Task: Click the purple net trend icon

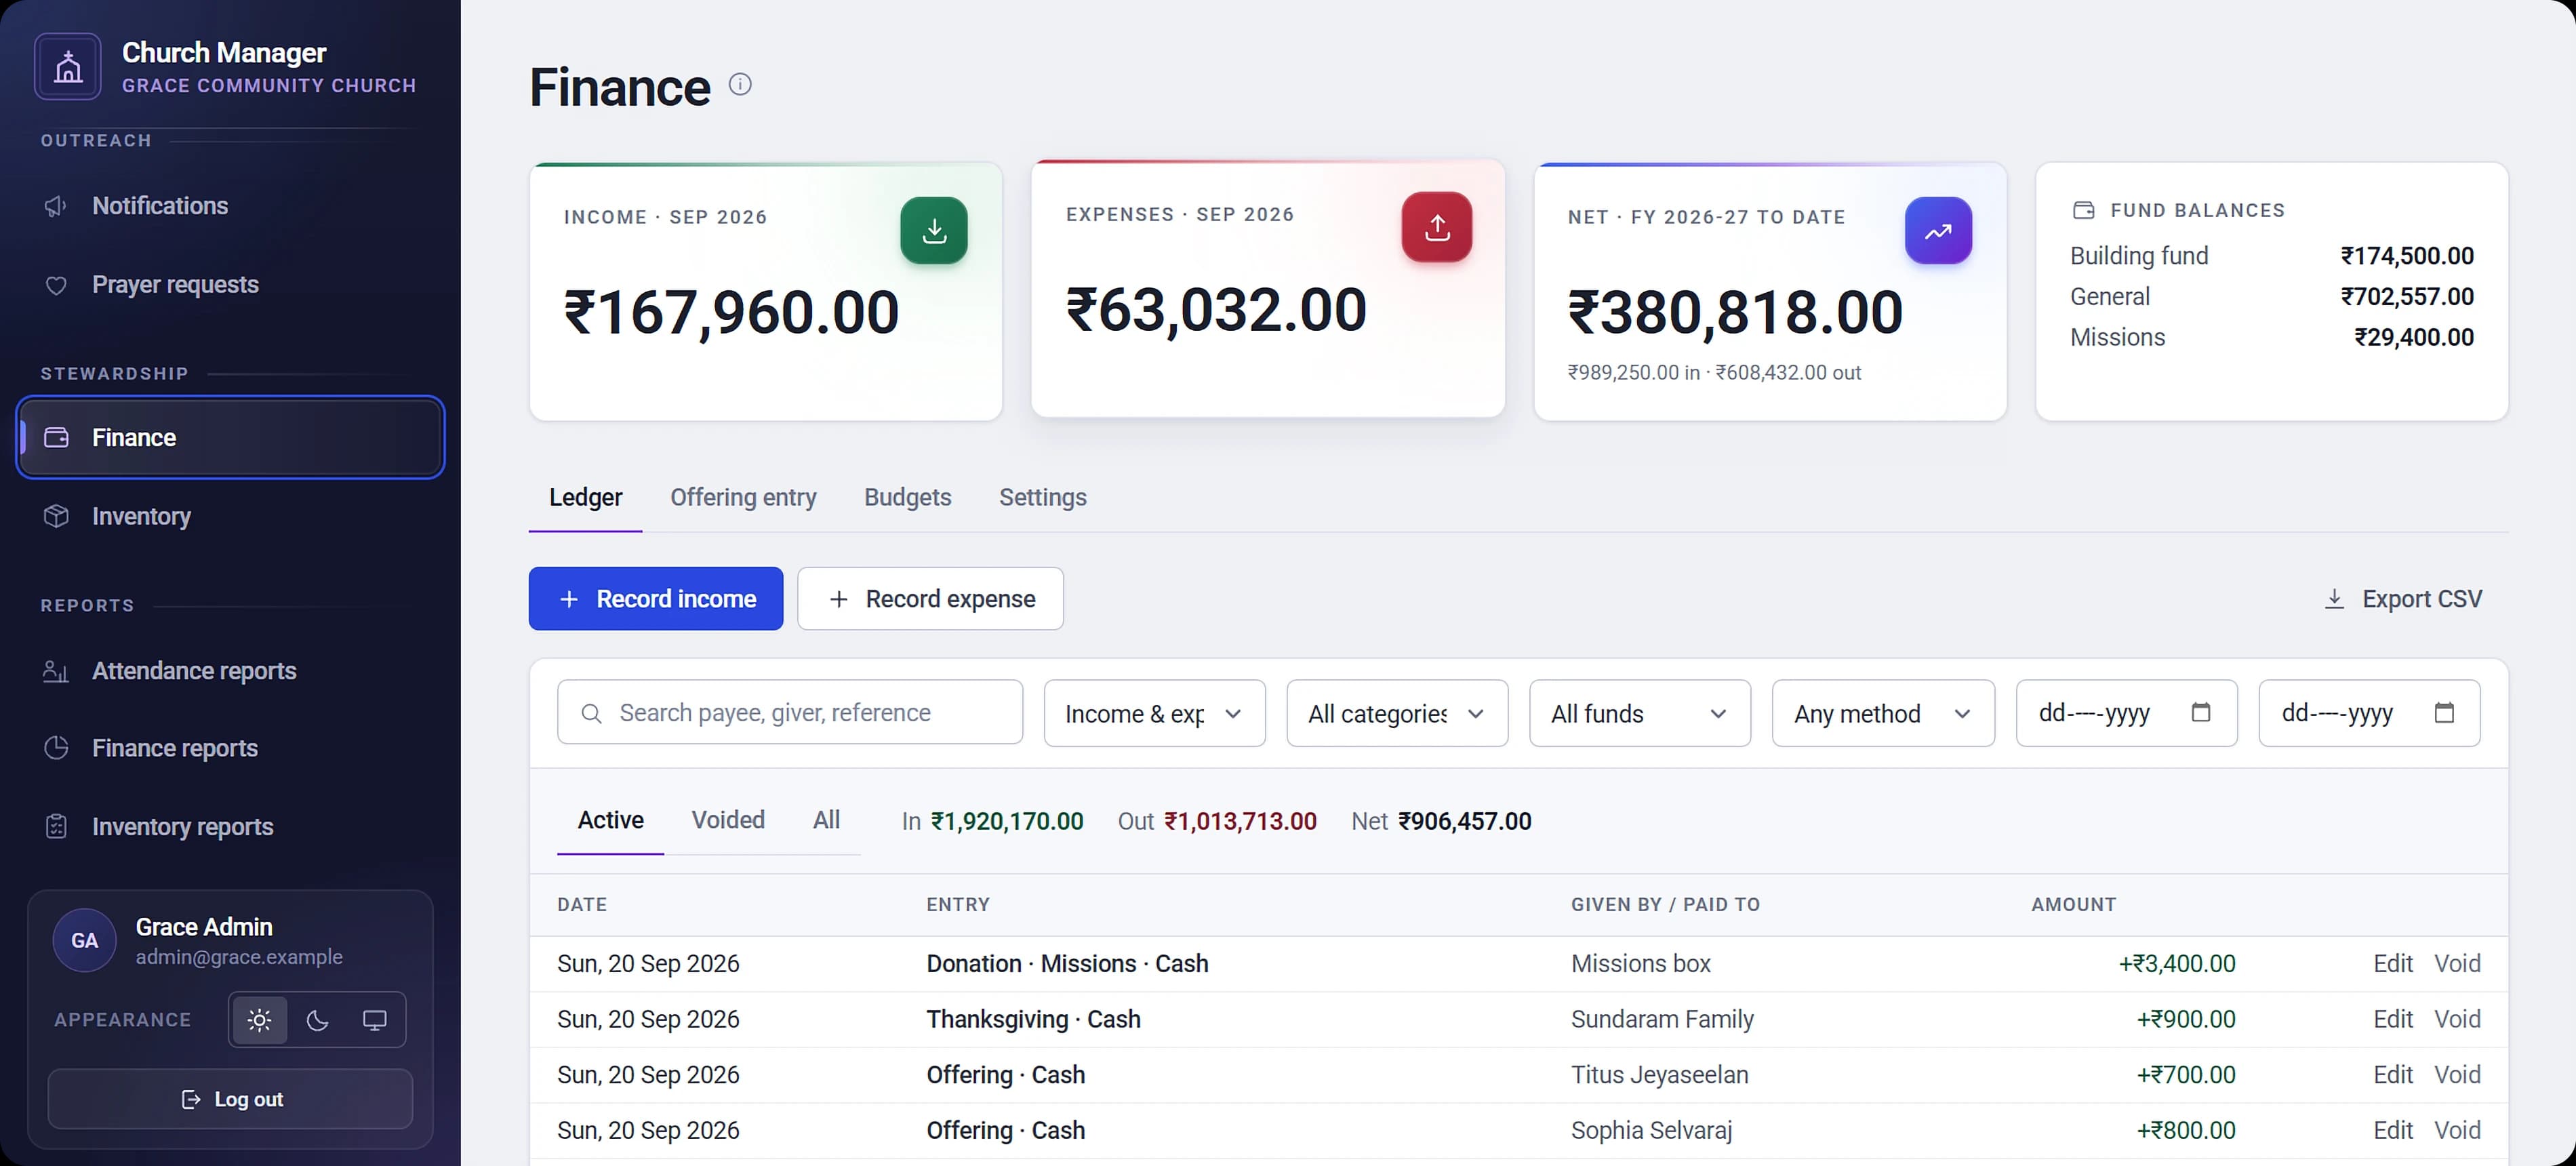Action: pyautogui.click(x=1938, y=231)
